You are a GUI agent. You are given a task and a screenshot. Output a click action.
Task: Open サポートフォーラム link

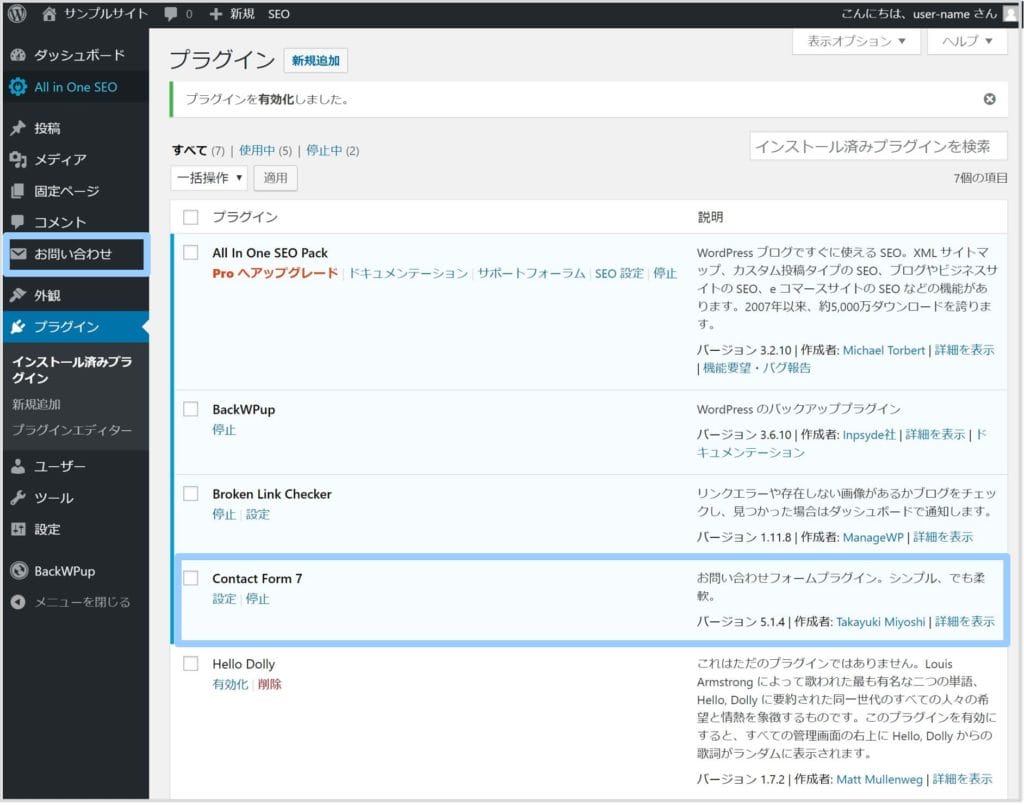532,273
